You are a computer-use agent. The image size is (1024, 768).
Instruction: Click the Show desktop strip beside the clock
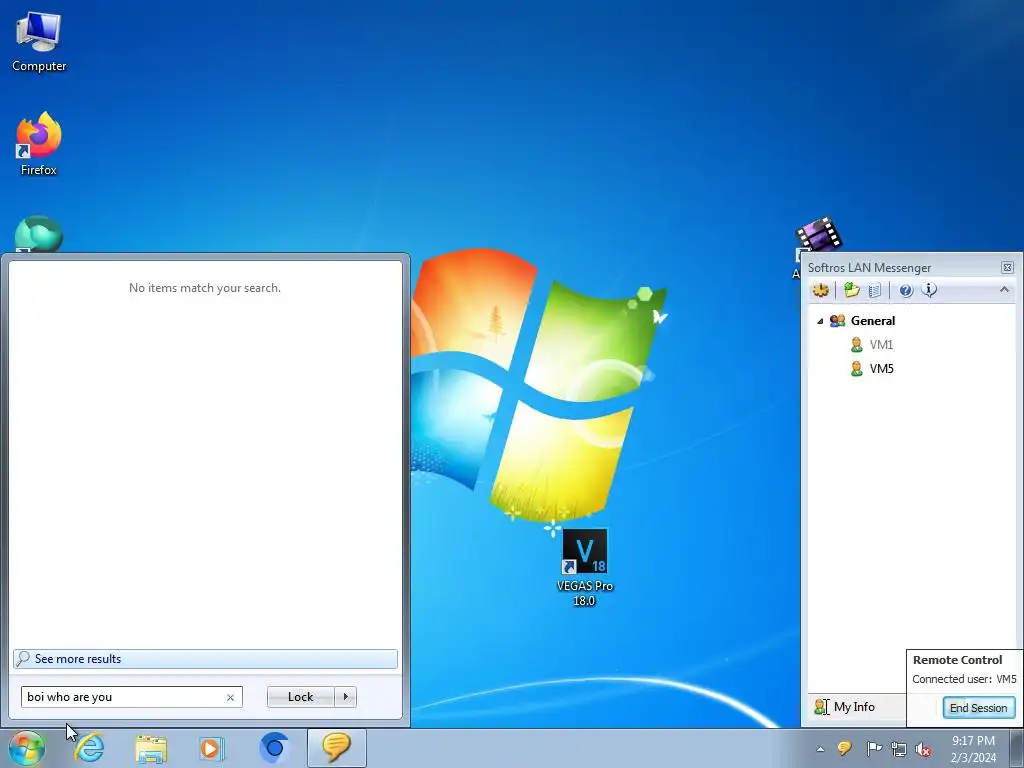1017,748
